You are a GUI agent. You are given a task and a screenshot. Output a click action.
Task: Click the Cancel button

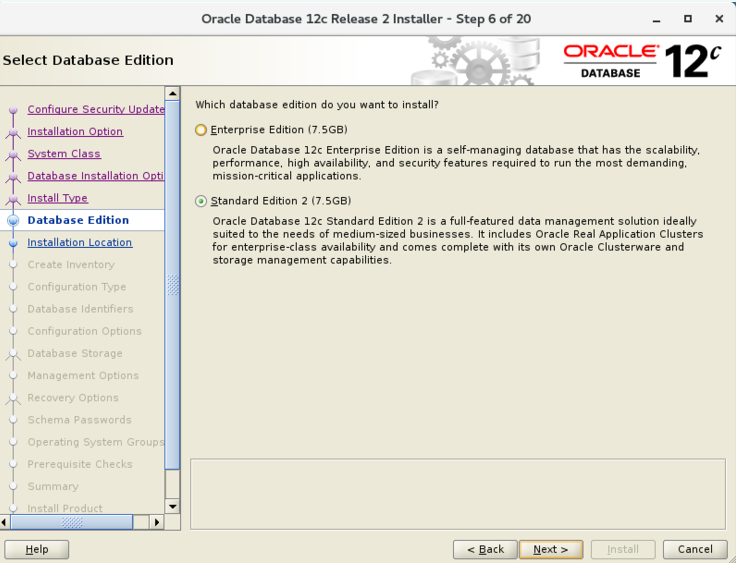pyautogui.click(x=695, y=549)
